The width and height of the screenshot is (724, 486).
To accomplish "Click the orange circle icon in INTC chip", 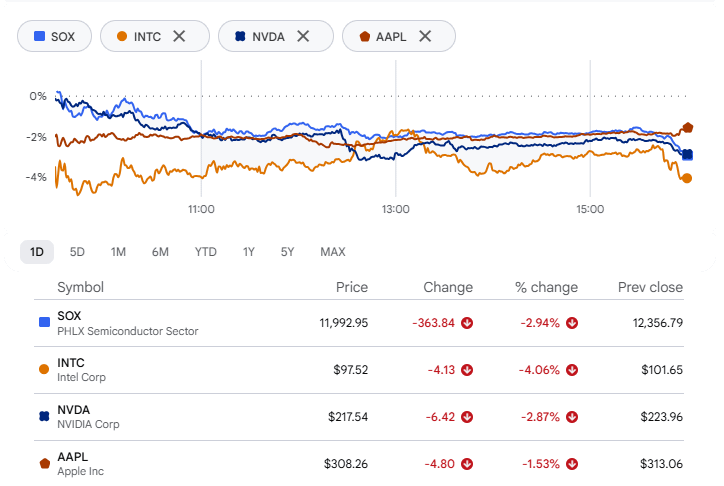I will (122, 36).
